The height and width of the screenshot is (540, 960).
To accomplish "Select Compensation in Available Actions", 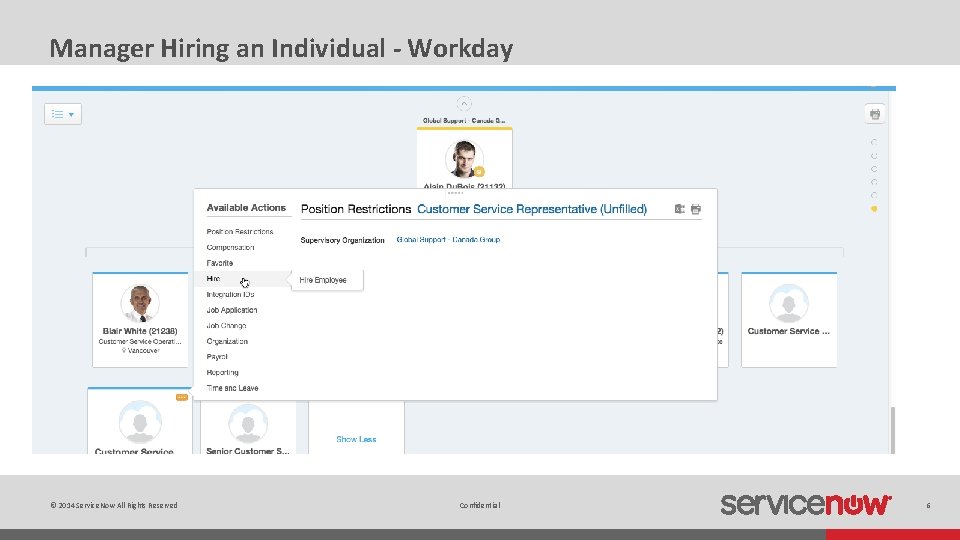I will click(230, 247).
